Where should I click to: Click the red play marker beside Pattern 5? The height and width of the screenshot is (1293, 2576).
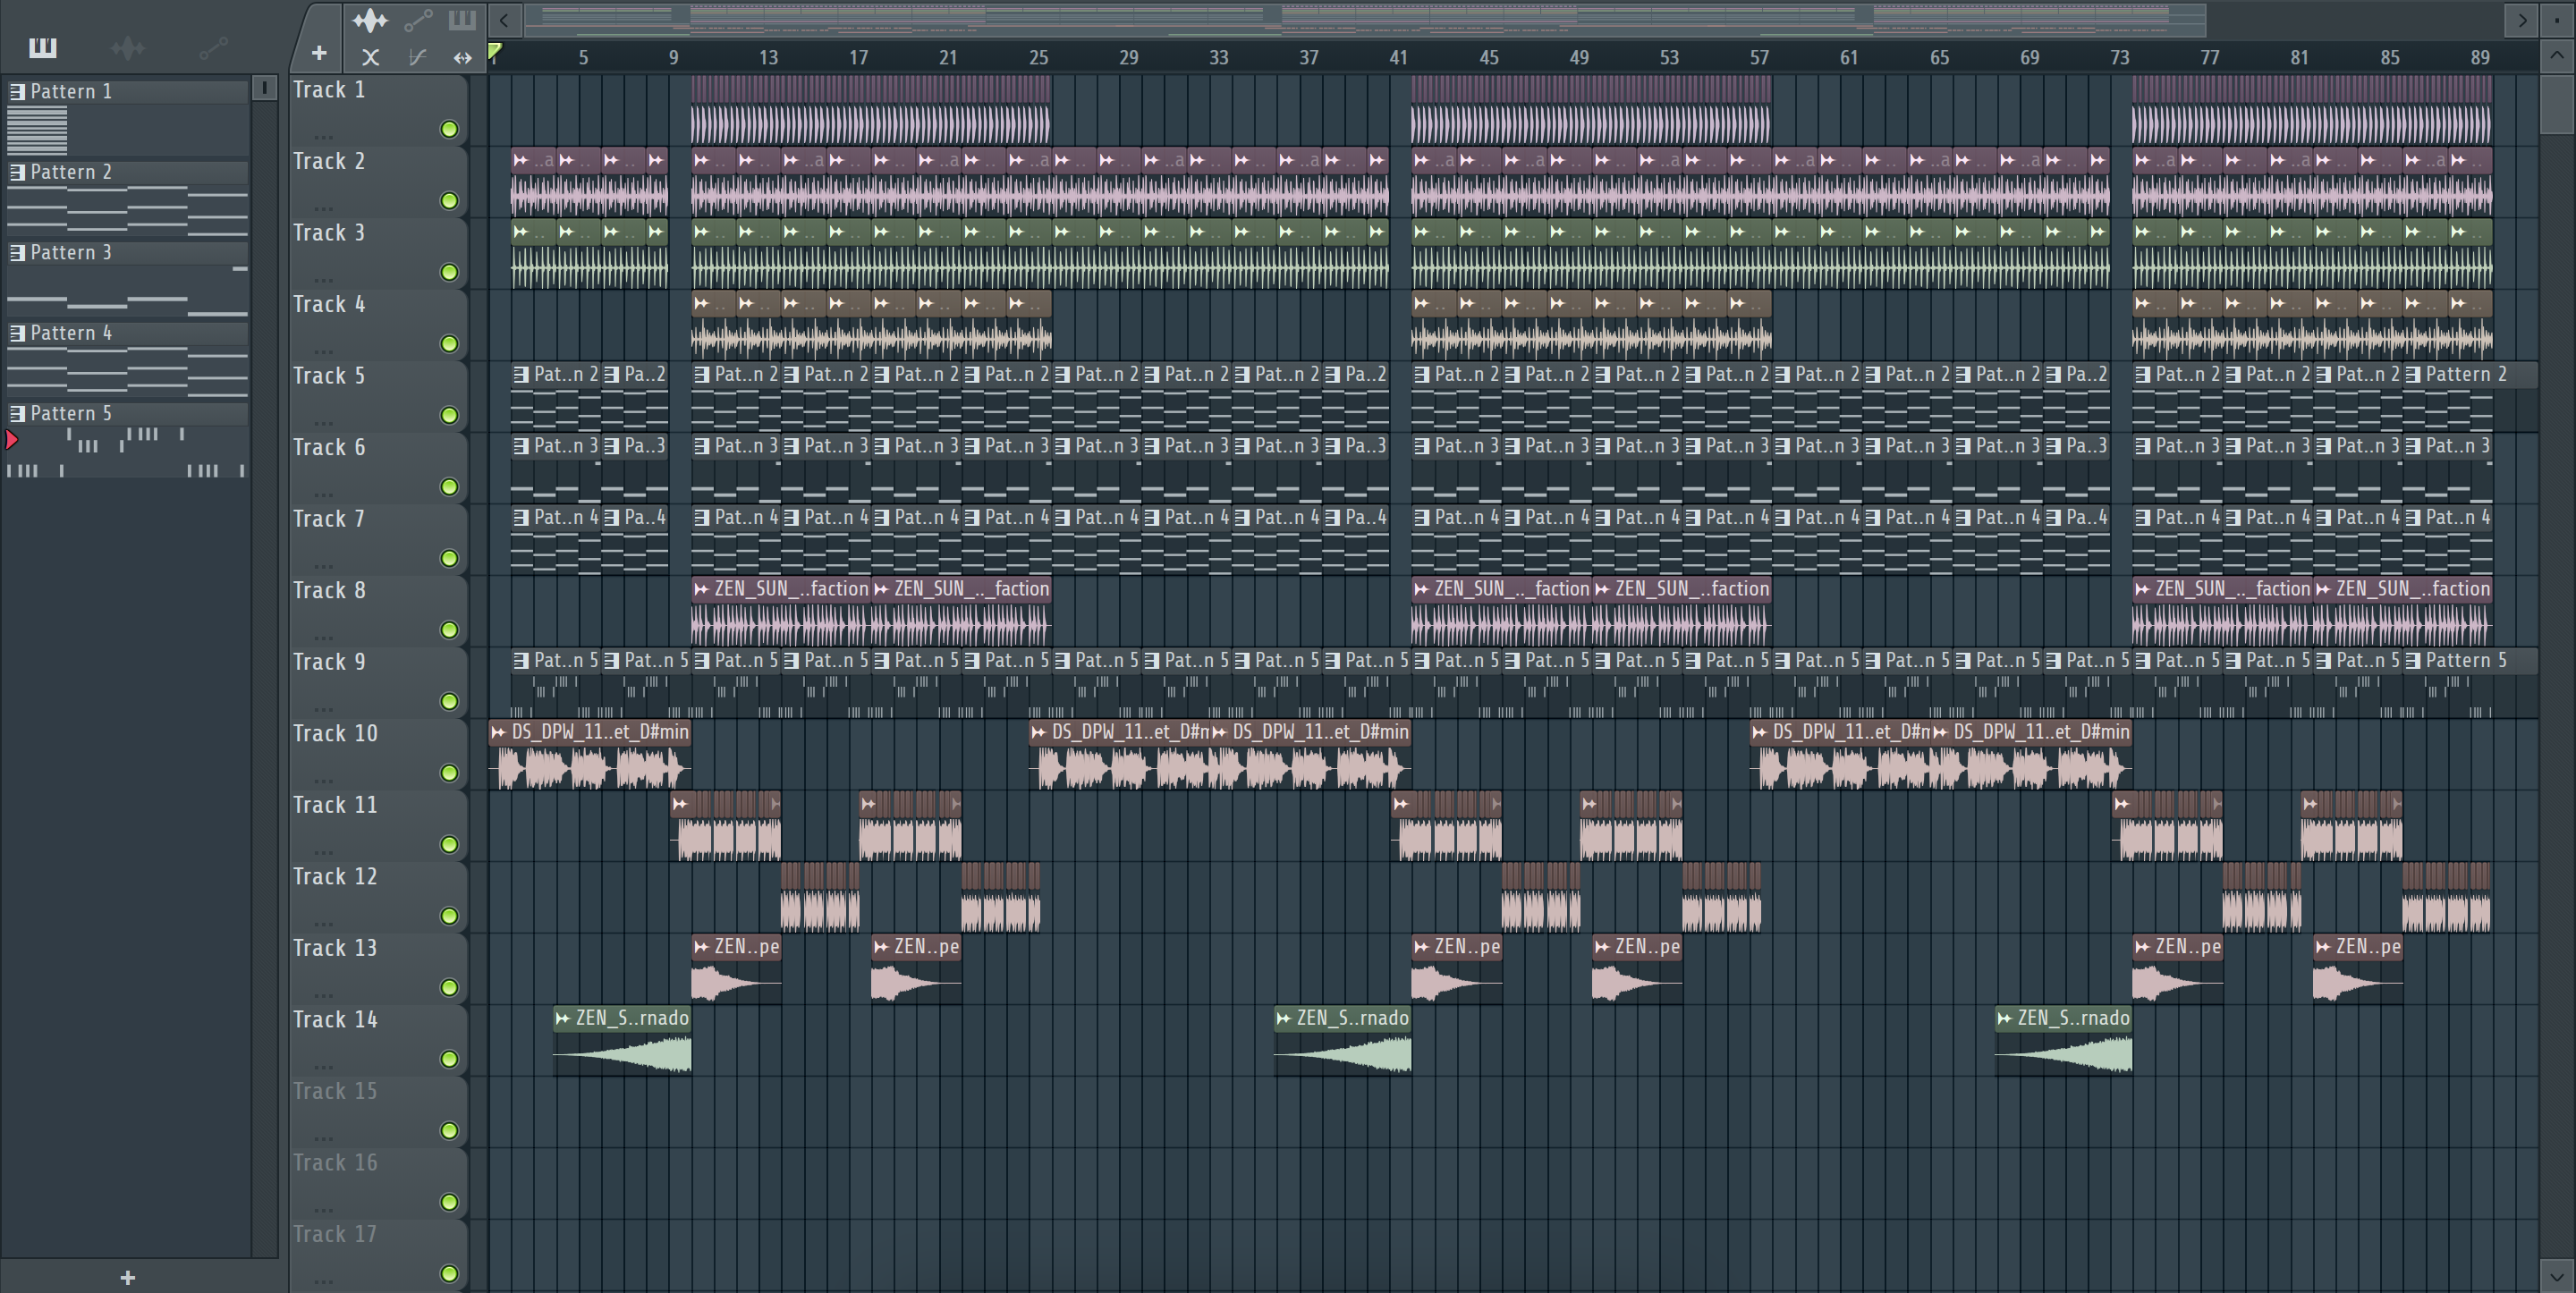pos(12,439)
